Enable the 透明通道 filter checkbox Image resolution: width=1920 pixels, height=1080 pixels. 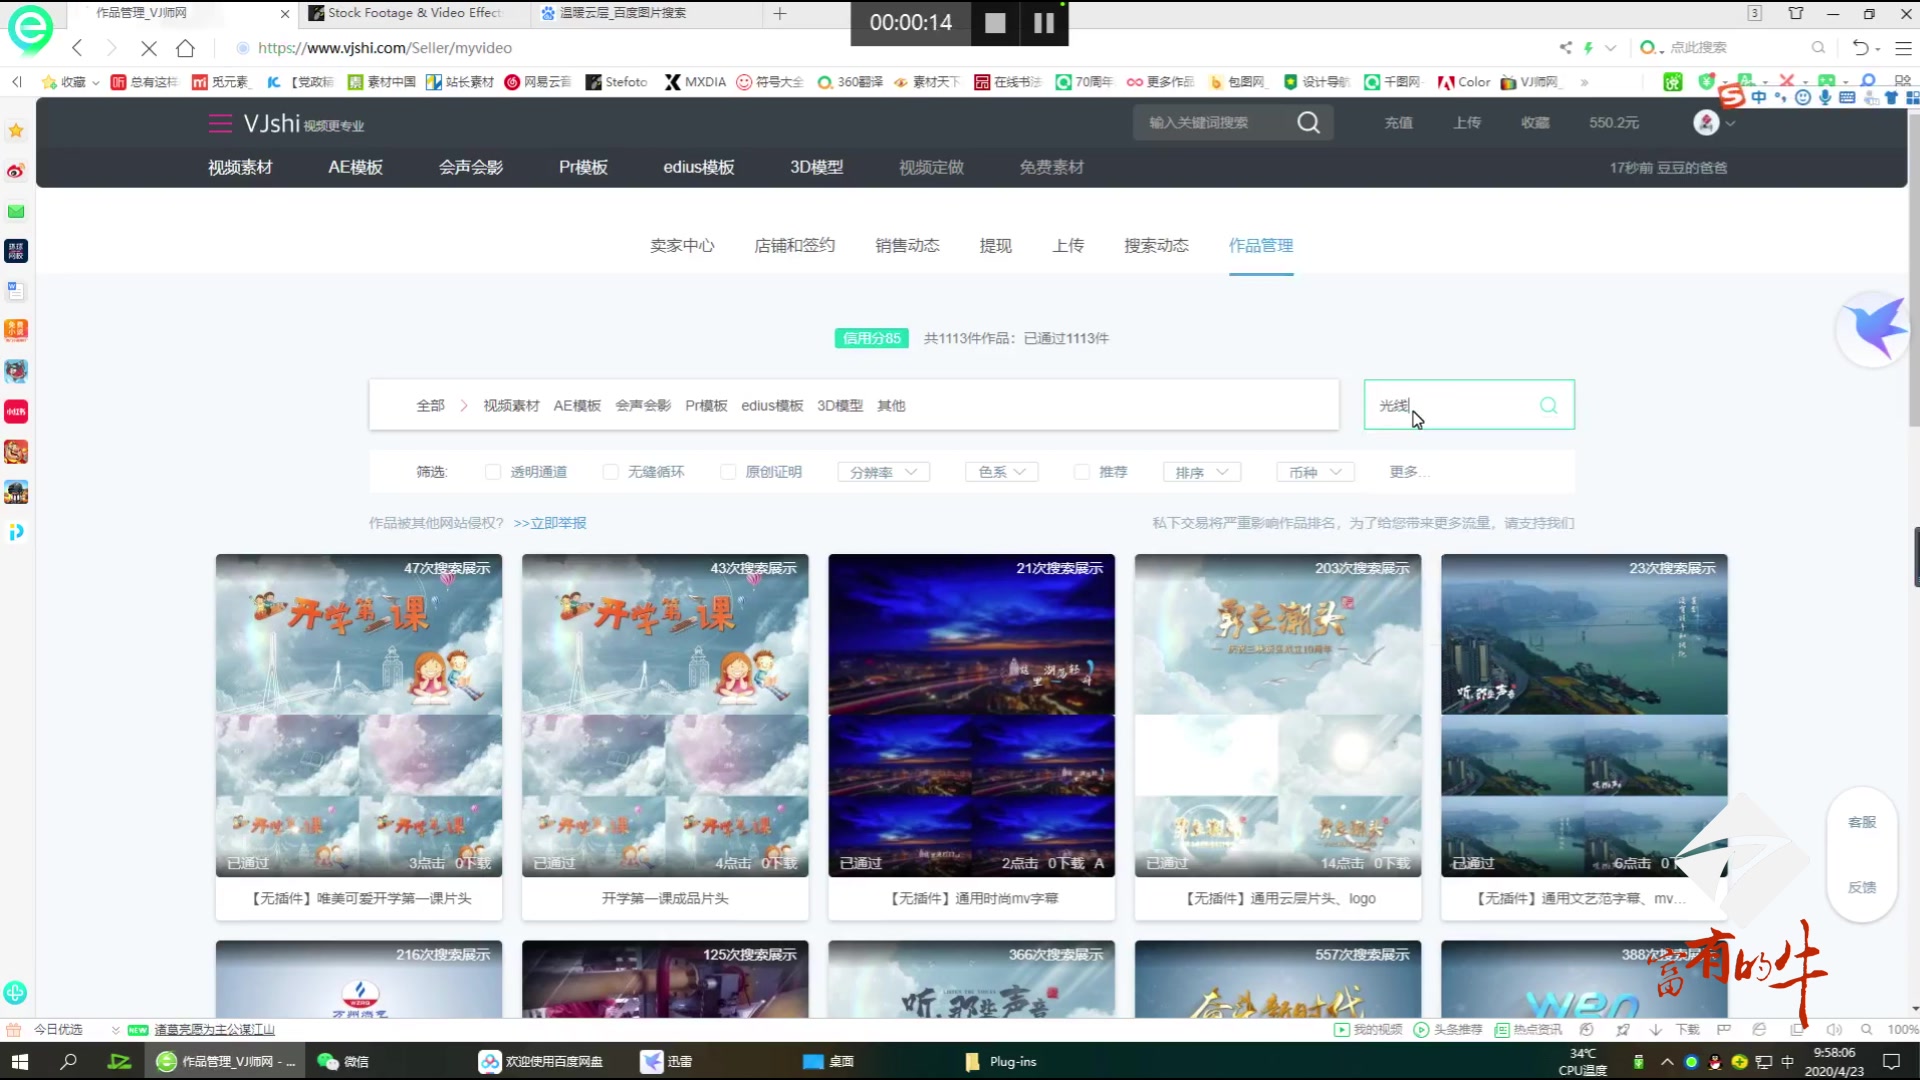[492, 471]
